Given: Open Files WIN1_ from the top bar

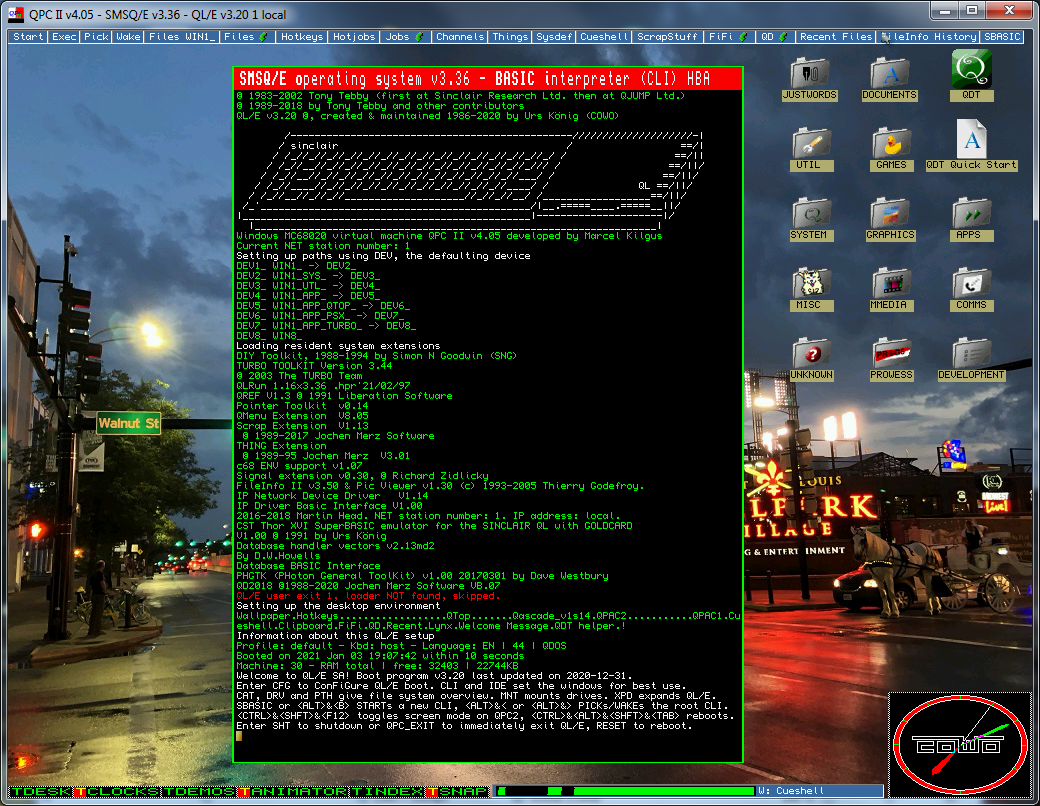Looking at the screenshot, I should click(182, 37).
